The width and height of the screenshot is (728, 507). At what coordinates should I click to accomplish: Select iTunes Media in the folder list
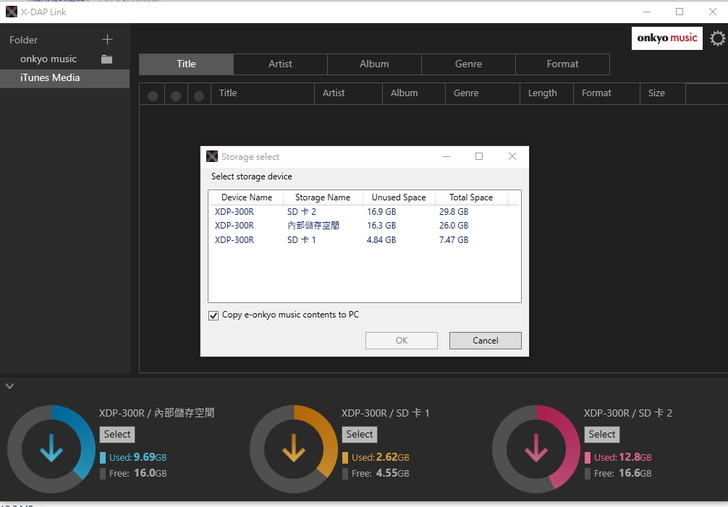[50, 78]
